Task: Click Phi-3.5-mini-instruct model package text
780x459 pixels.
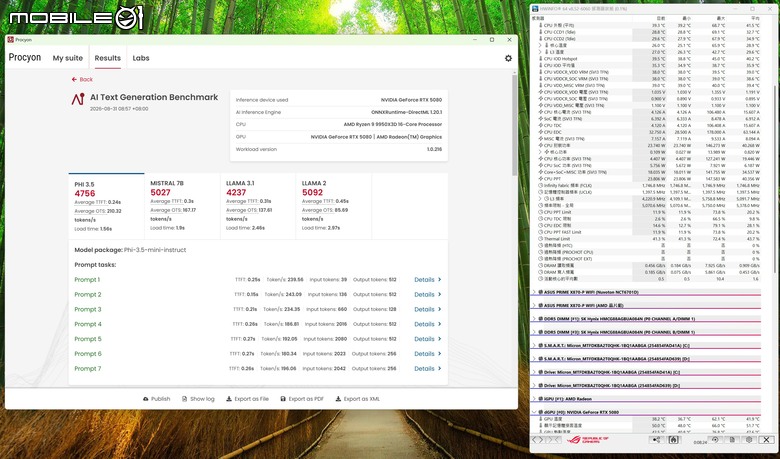Action: [x=155, y=250]
